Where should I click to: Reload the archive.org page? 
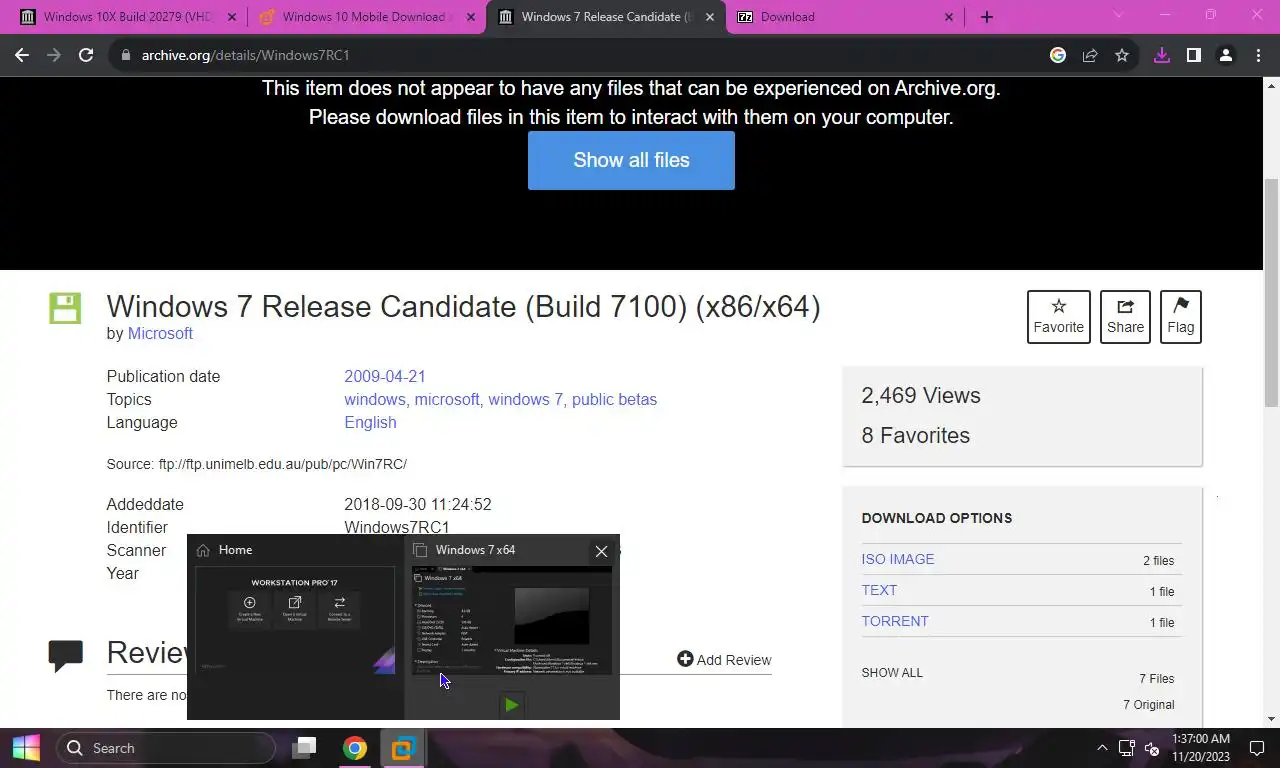pyautogui.click(x=86, y=55)
